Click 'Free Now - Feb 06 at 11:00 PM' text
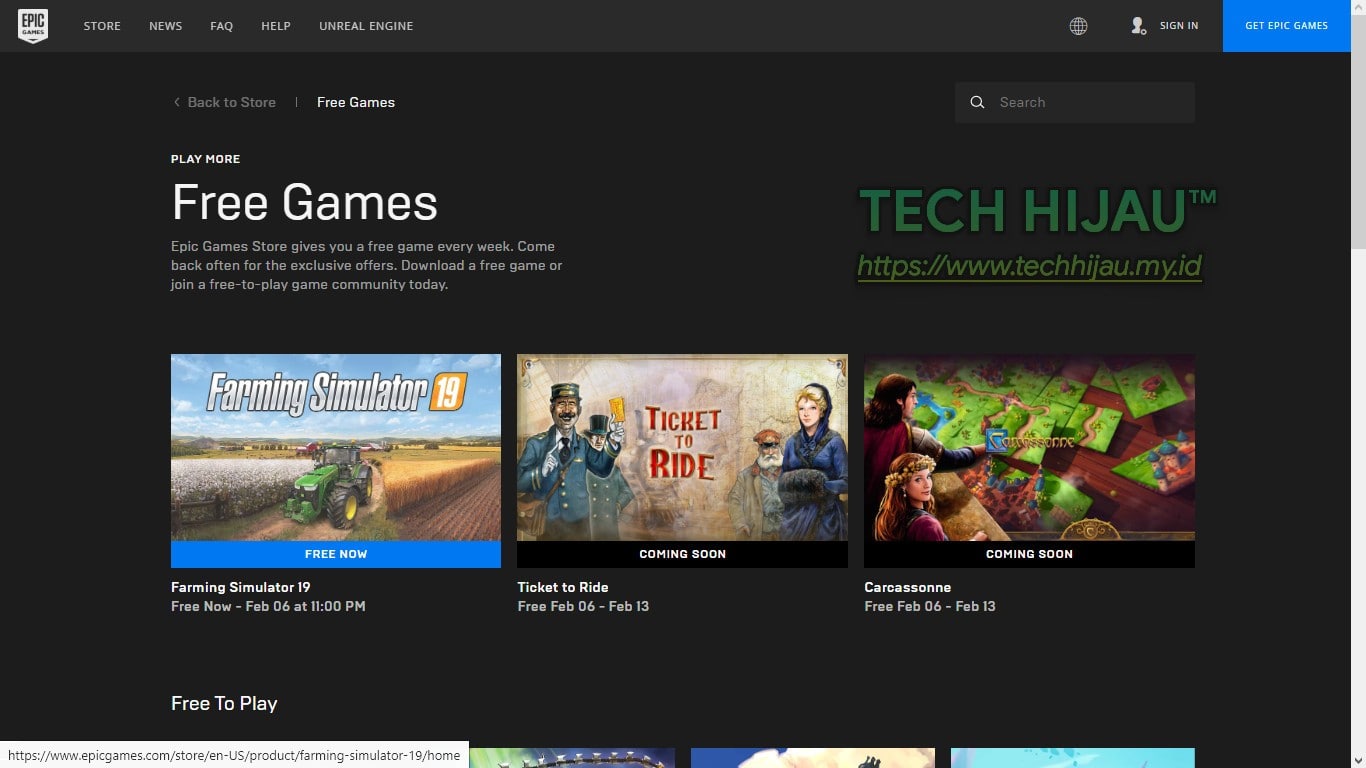Image resolution: width=1366 pixels, height=768 pixels. point(268,606)
